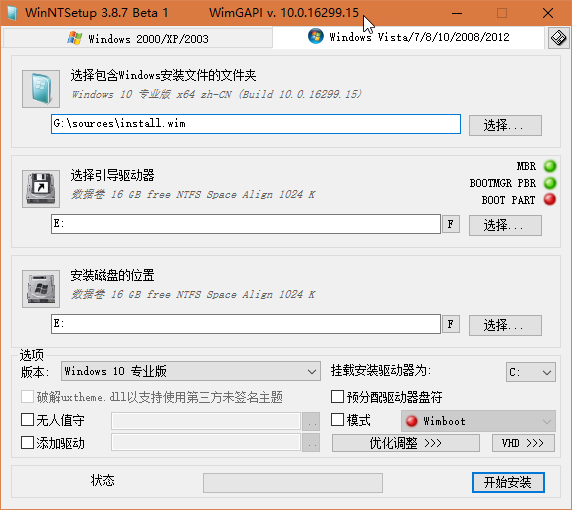572x510 pixels.
Task: Click the F button next to install drive field
Action: click(x=451, y=324)
